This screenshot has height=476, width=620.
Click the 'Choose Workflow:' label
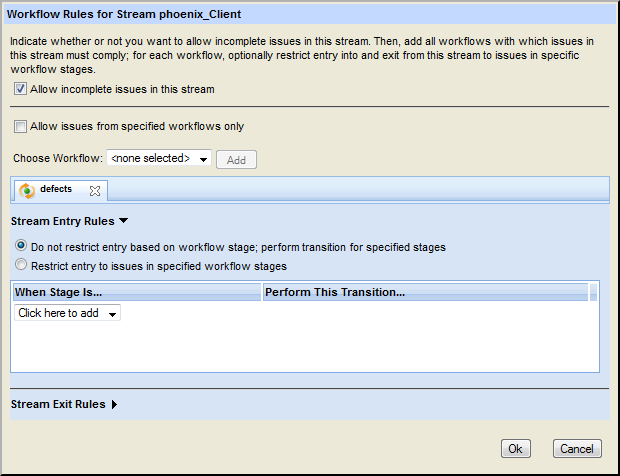(x=57, y=159)
